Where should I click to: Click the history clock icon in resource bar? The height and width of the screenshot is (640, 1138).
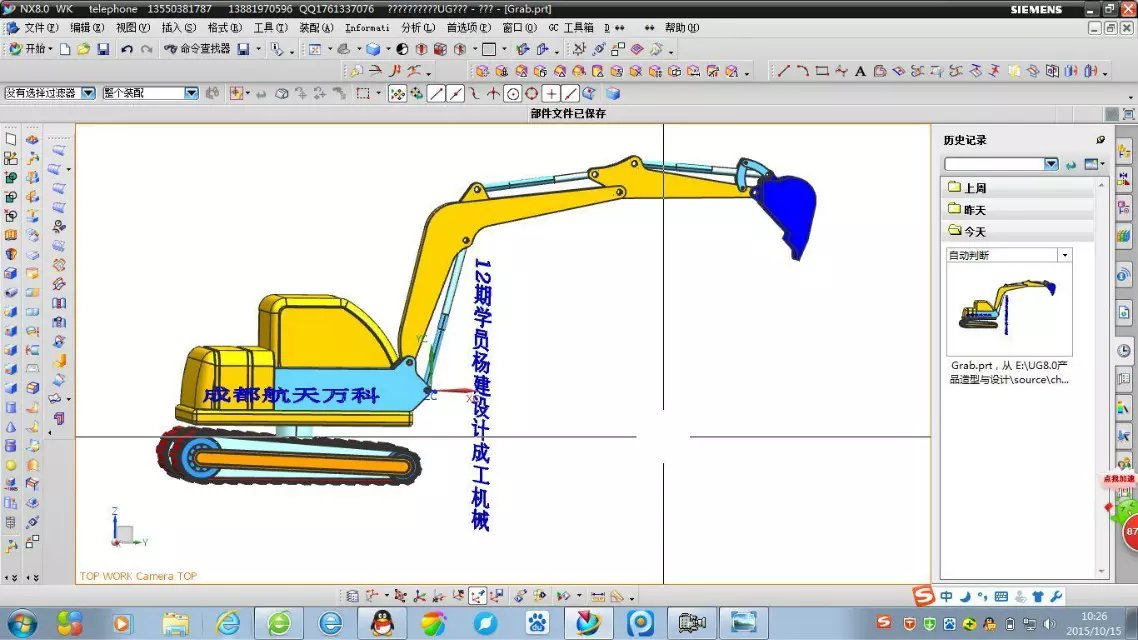coord(1123,350)
